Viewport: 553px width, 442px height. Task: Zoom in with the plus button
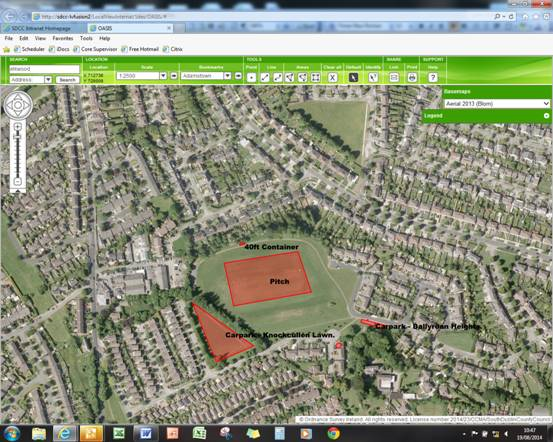tap(18, 126)
